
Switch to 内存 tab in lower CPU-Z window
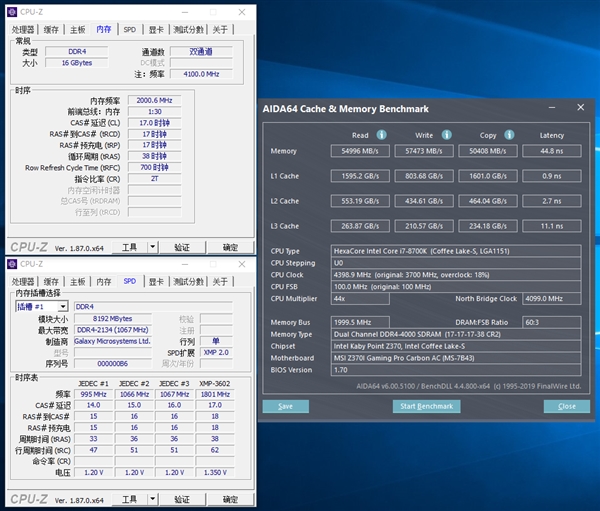tap(104, 282)
